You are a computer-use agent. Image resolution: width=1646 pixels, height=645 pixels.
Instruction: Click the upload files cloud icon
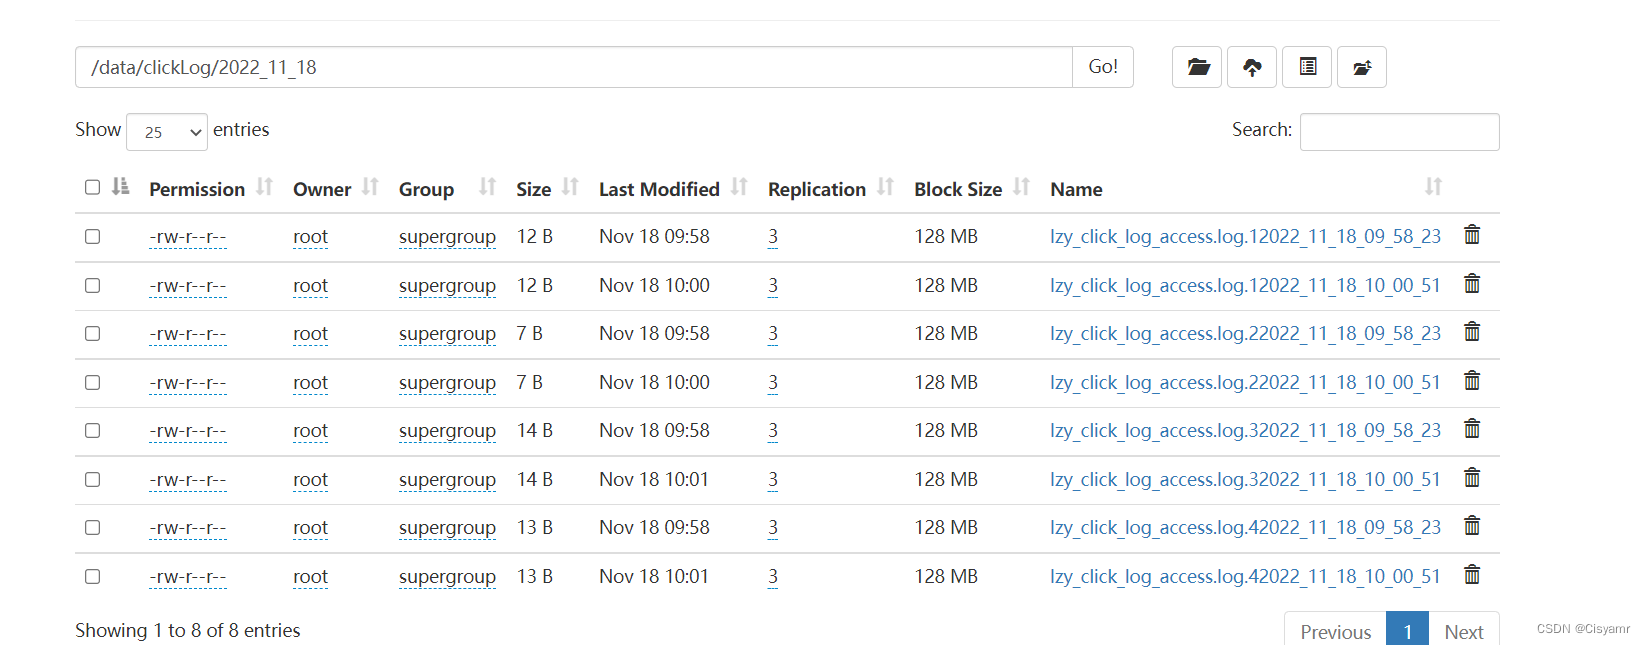(x=1252, y=67)
